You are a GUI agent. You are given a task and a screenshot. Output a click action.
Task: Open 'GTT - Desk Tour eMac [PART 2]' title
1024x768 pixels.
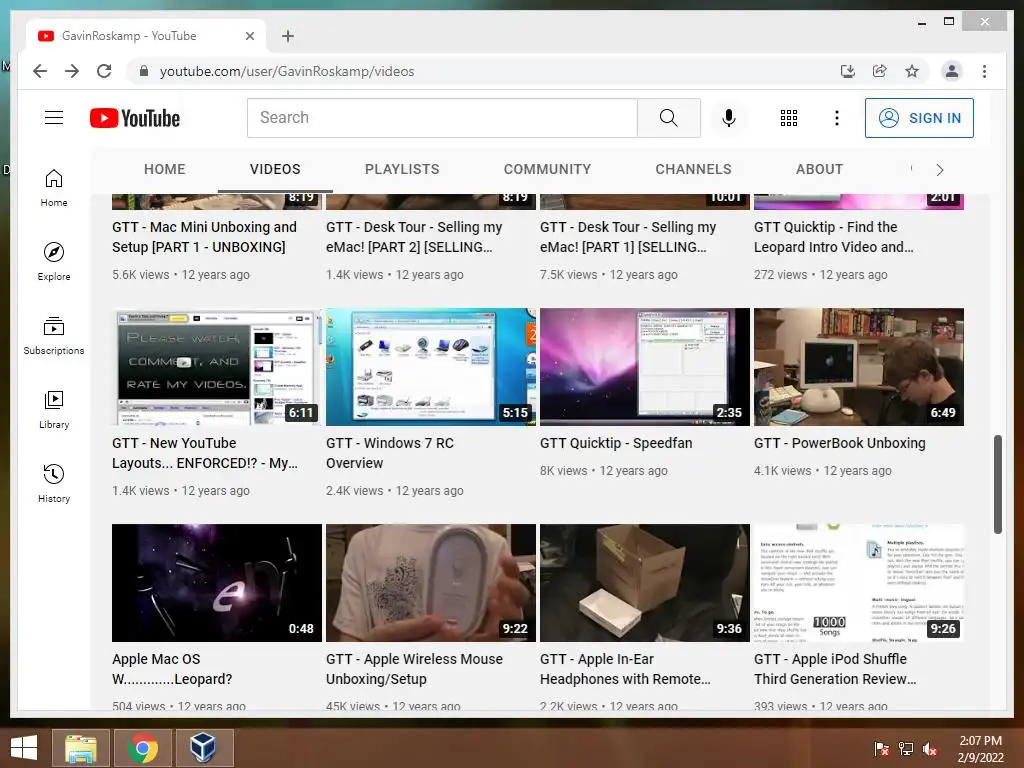[414, 237]
